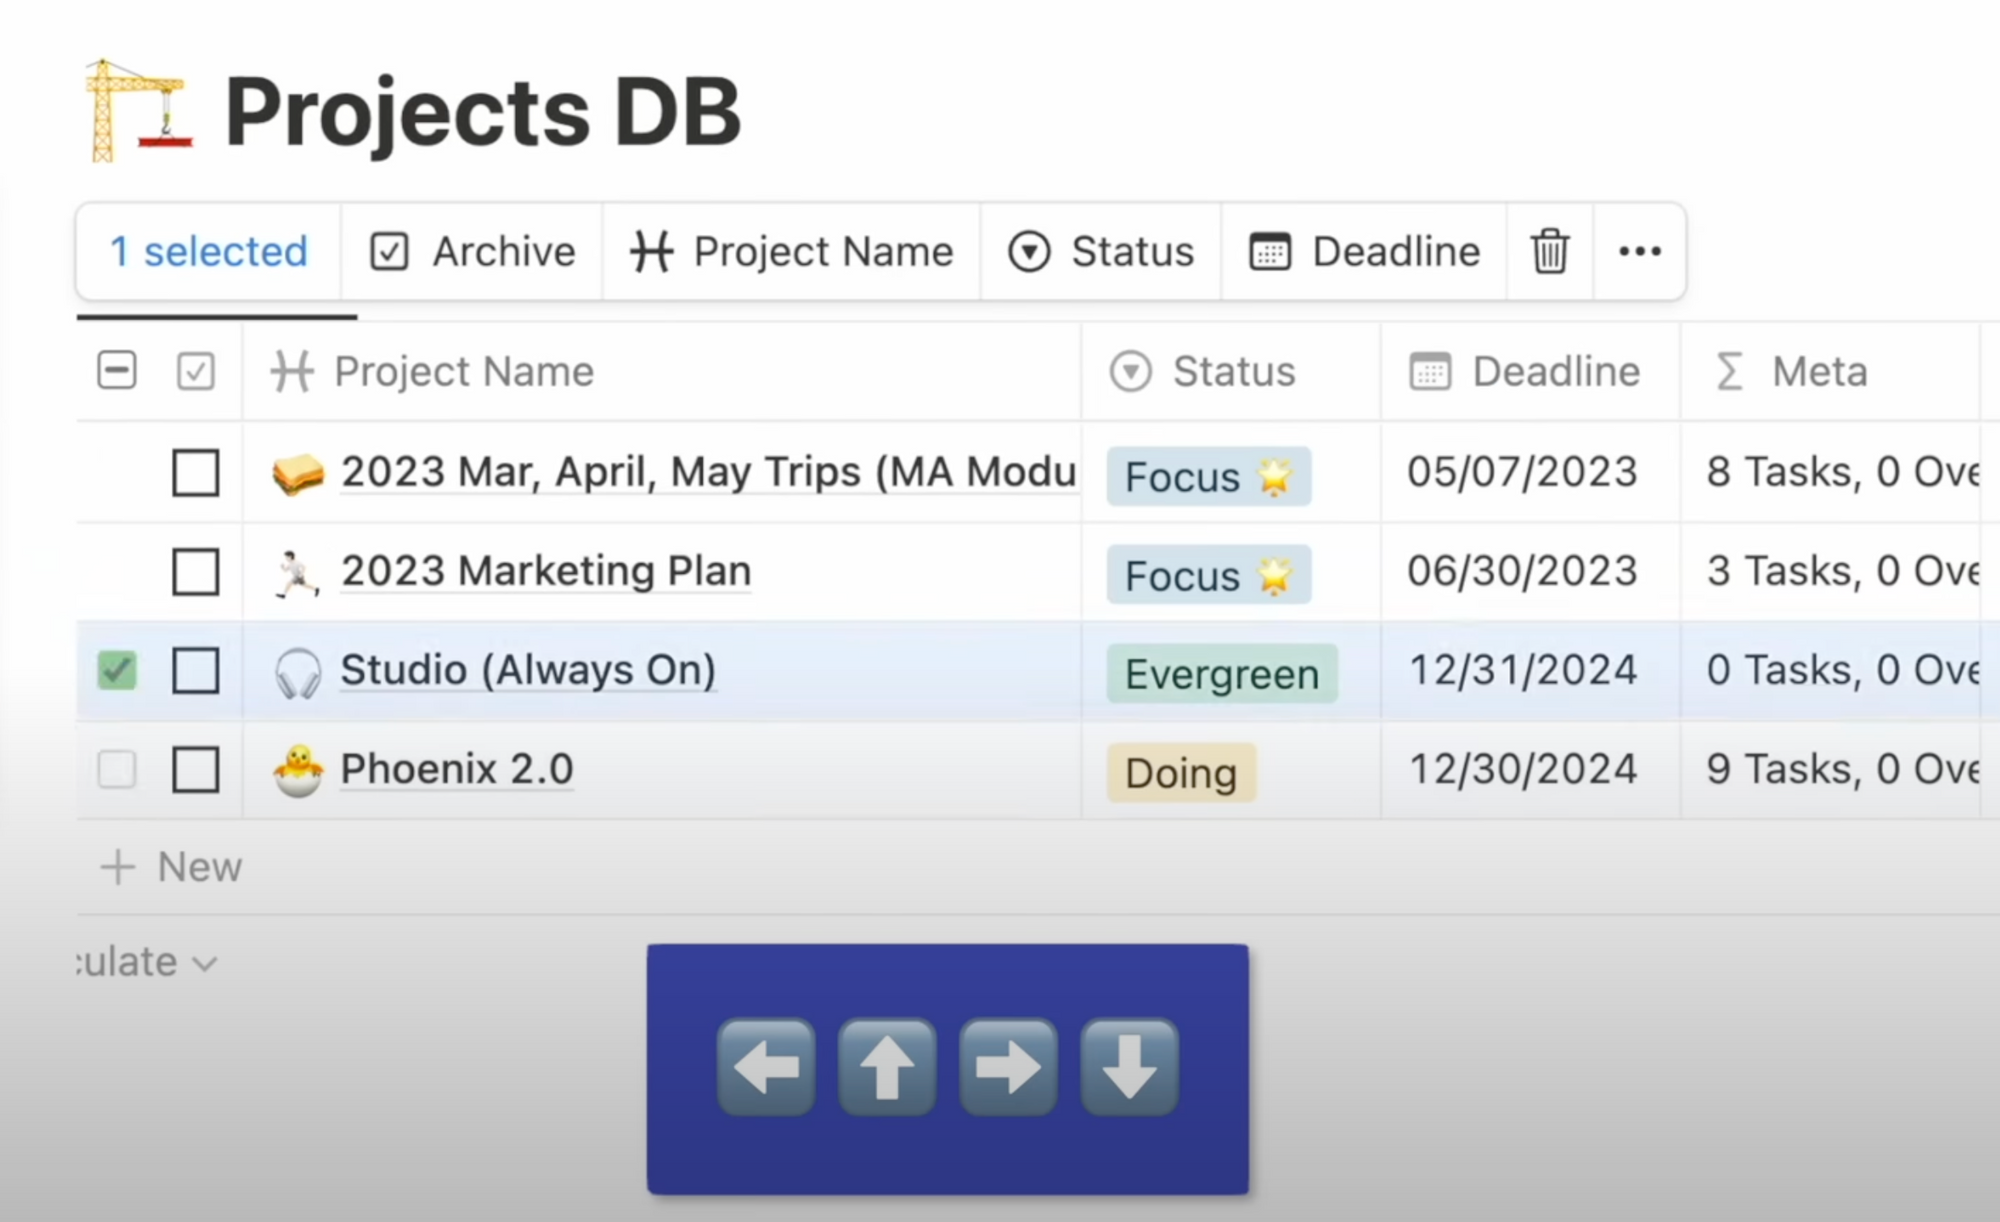This screenshot has height=1222, width=2000.
Task: Check Archive box for 2023 Marketing Plan
Action: [x=196, y=572]
